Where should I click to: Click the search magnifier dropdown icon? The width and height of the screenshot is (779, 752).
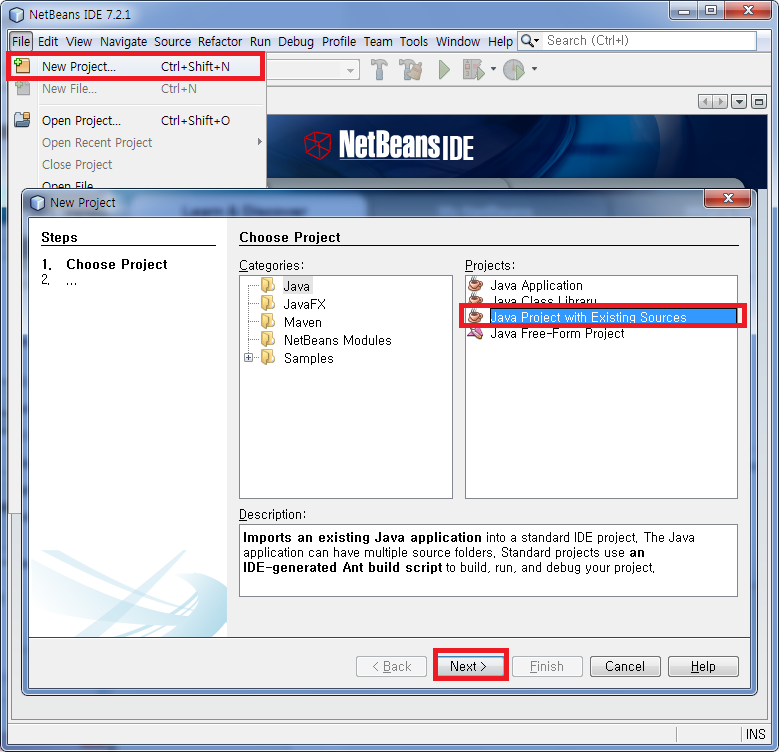[530, 41]
